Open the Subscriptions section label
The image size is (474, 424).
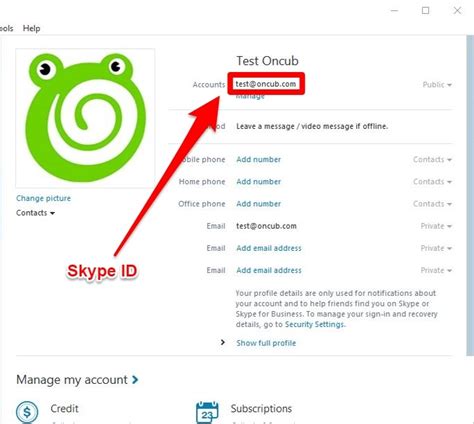coord(261,409)
